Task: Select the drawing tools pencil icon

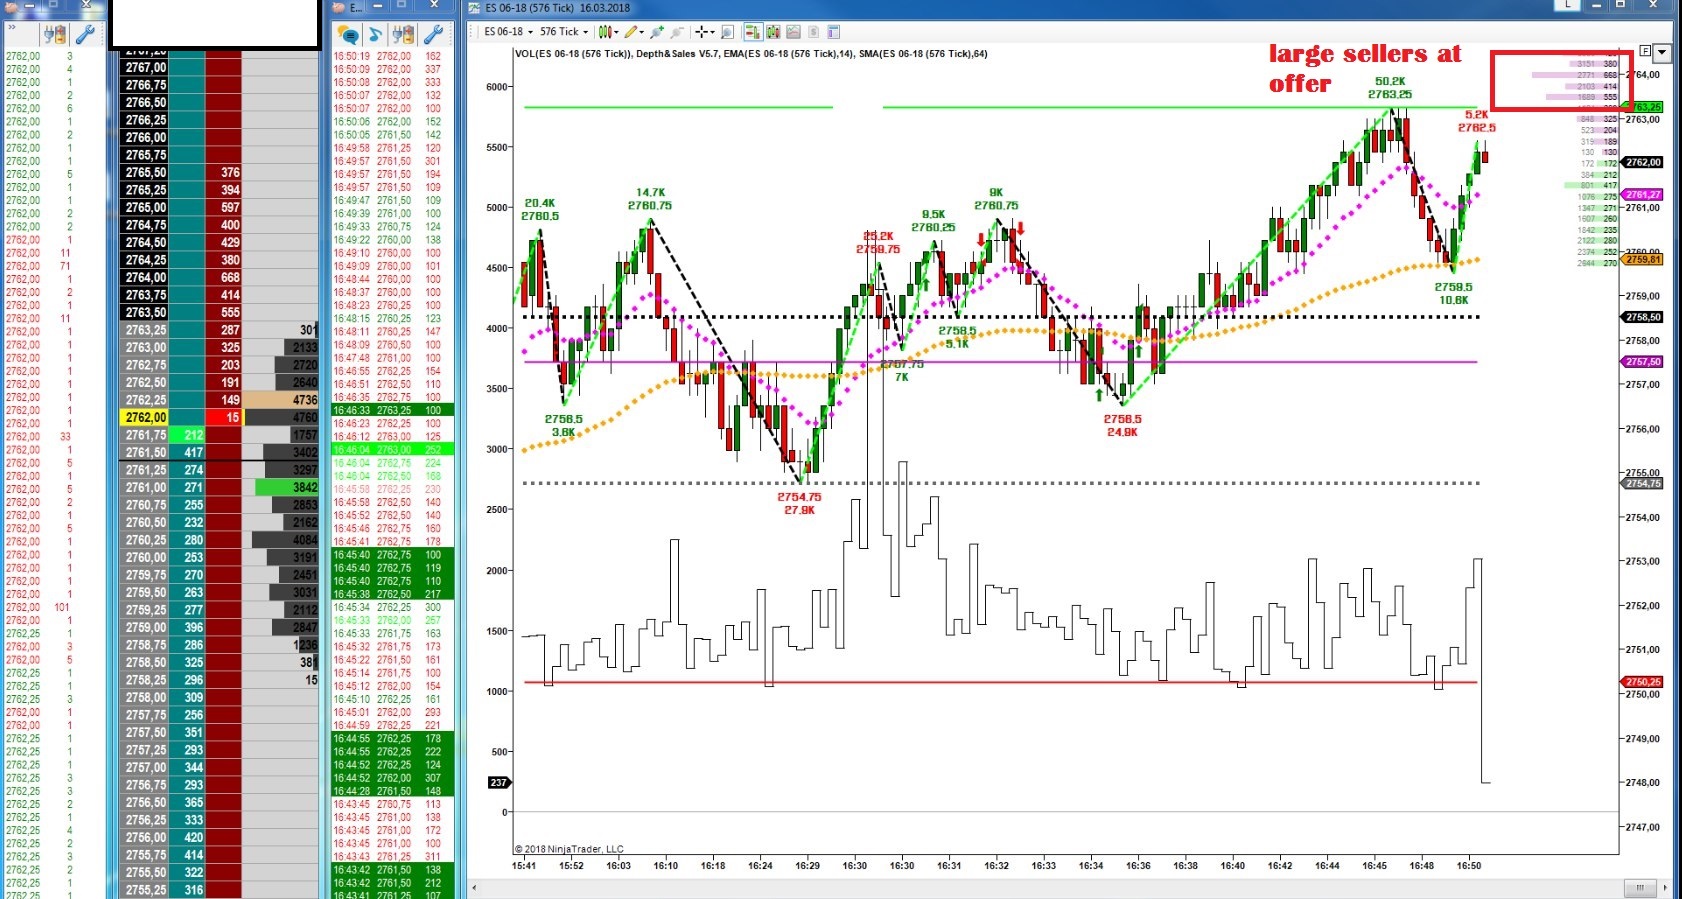Action: pyautogui.click(x=631, y=32)
